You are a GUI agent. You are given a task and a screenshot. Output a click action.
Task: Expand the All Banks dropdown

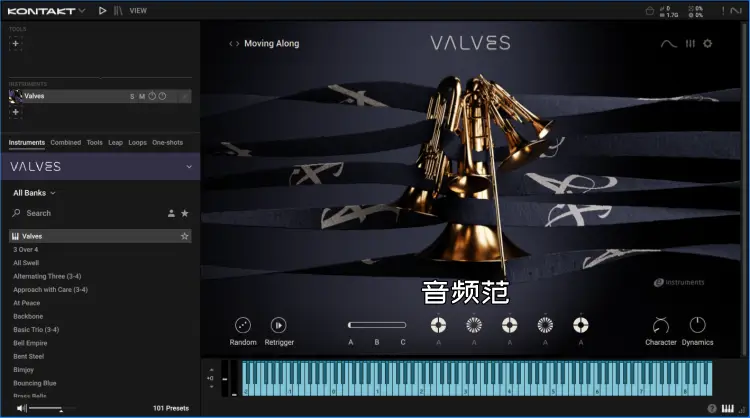click(34, 192)
